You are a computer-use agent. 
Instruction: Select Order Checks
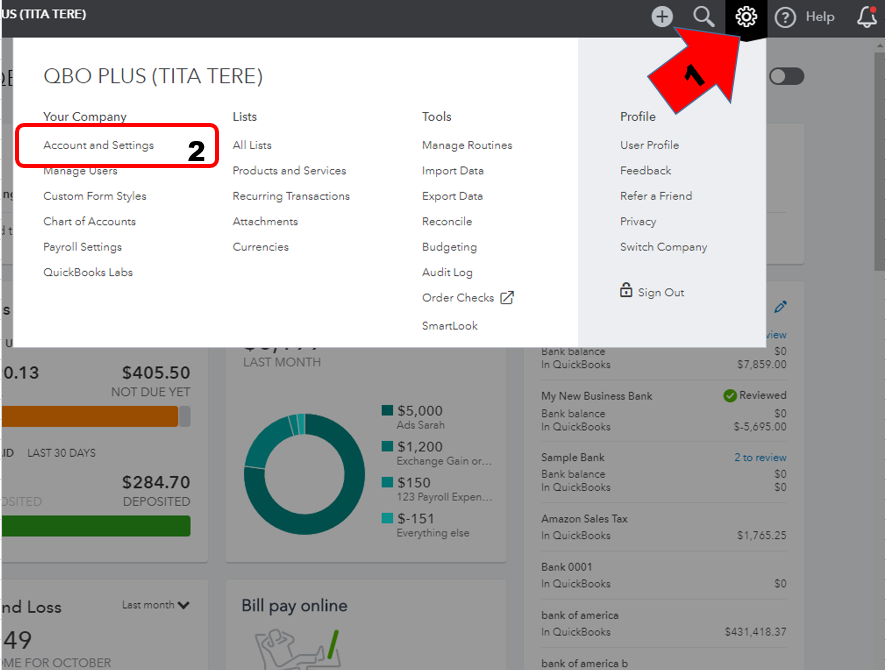(458, 298)
